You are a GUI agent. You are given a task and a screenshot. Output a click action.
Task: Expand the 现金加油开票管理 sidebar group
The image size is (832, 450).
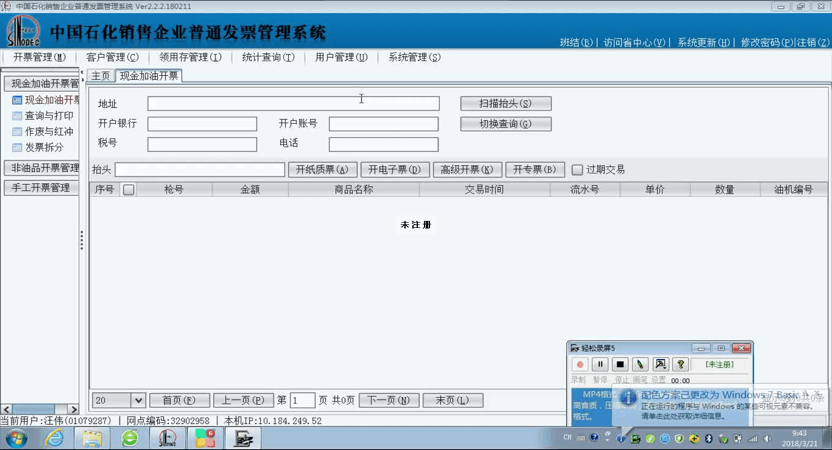(41, 83)
